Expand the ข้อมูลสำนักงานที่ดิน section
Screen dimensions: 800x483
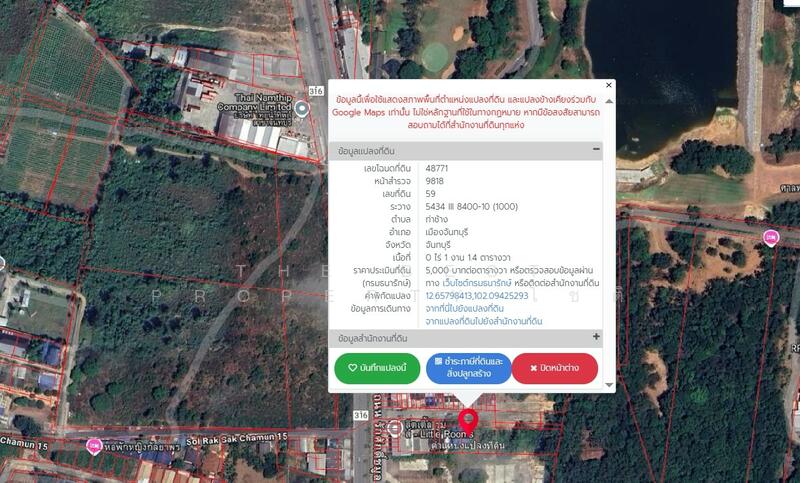596,337
